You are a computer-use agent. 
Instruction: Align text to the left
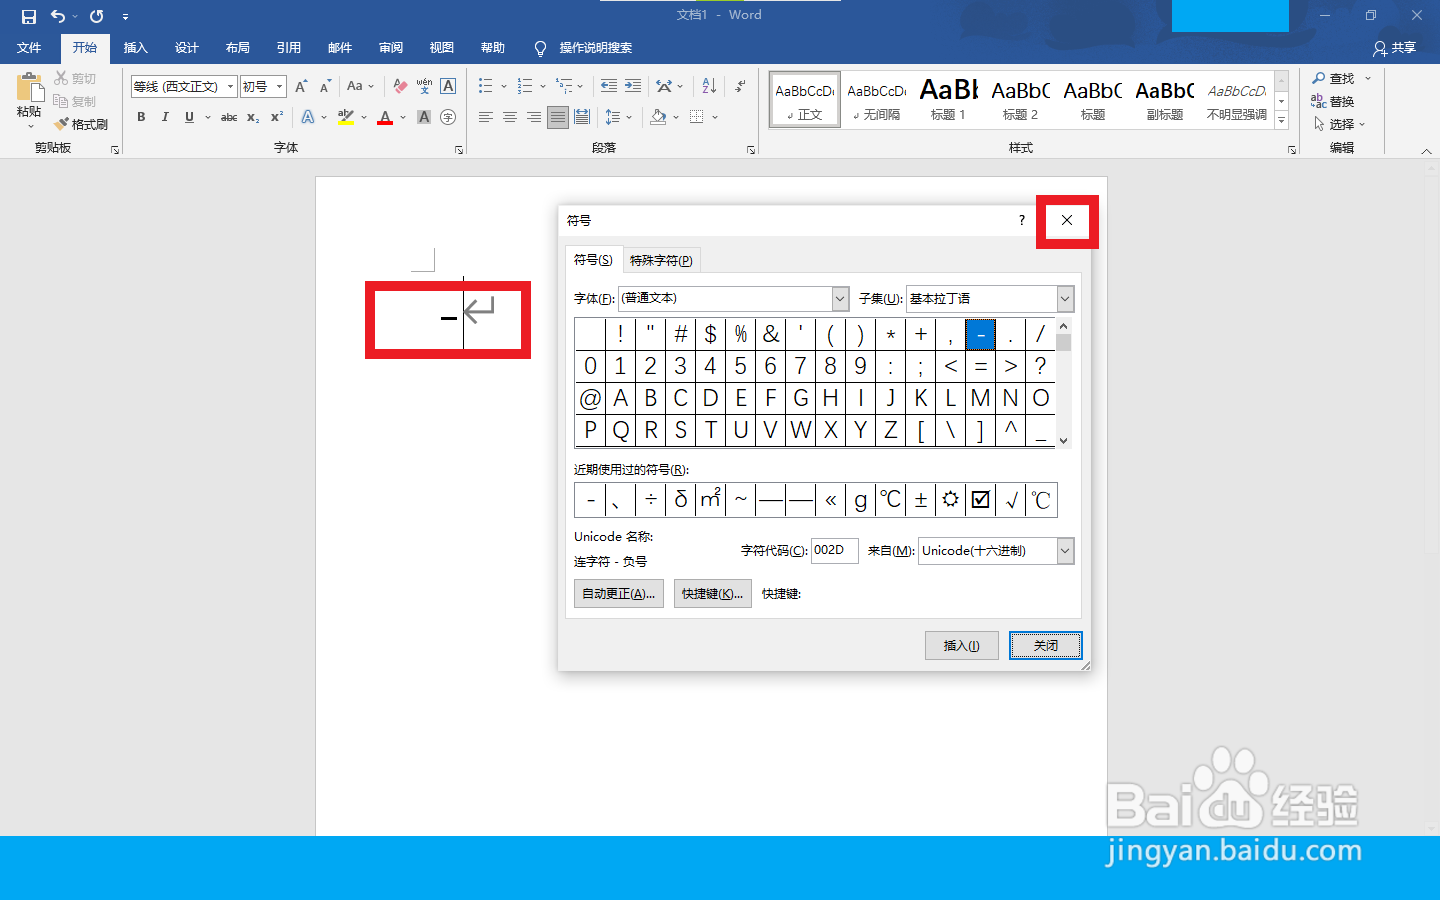486,117
